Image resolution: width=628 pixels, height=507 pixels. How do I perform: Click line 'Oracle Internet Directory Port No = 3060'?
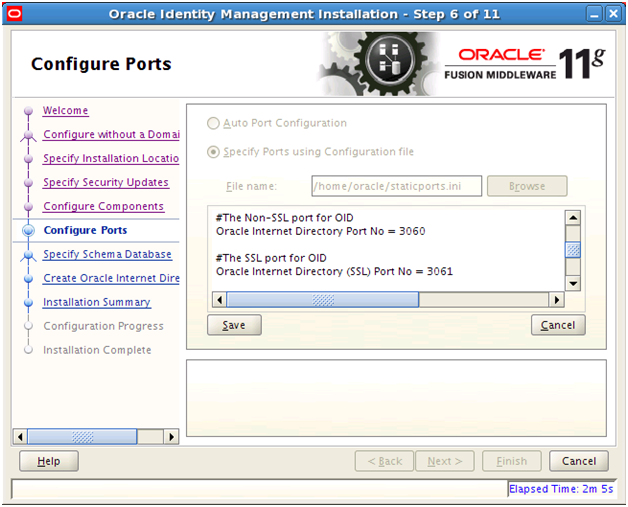320,231
